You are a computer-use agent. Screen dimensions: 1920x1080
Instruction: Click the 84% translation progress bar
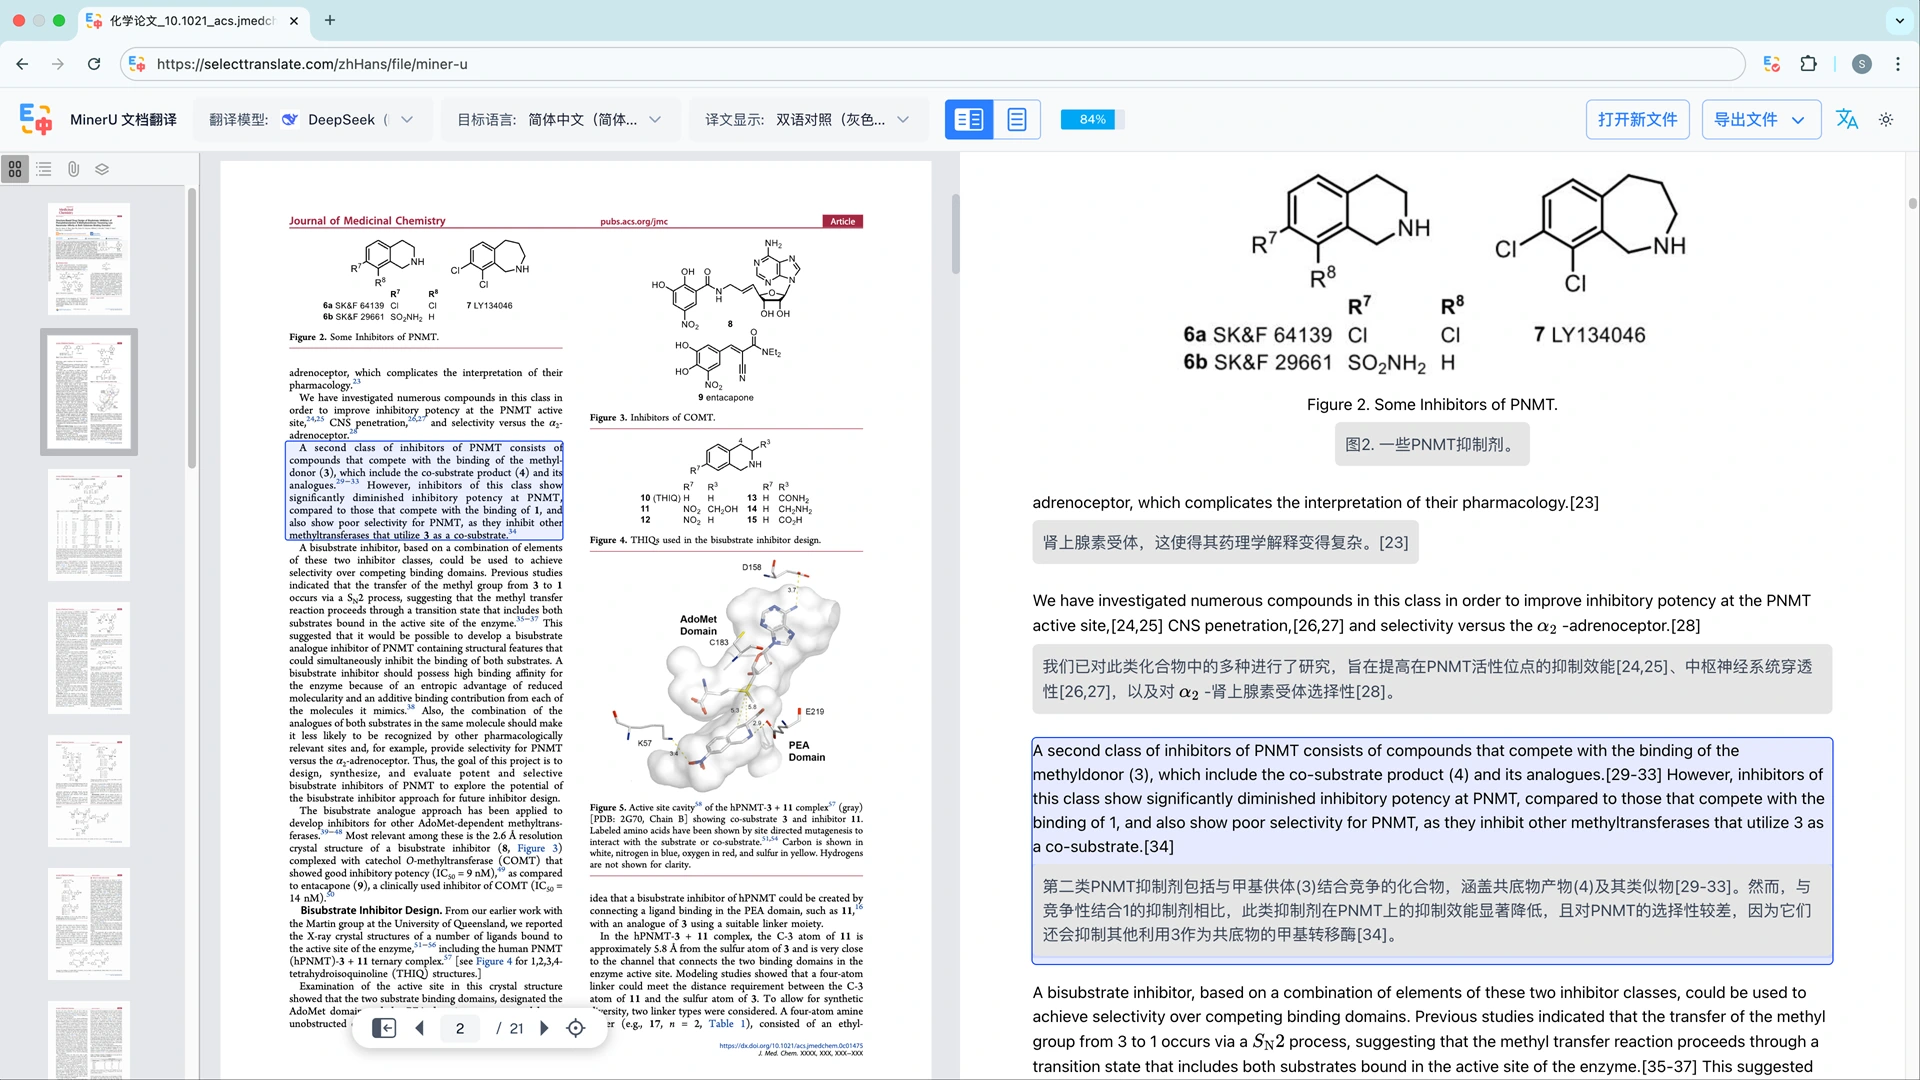click(x=1092, y=119)
